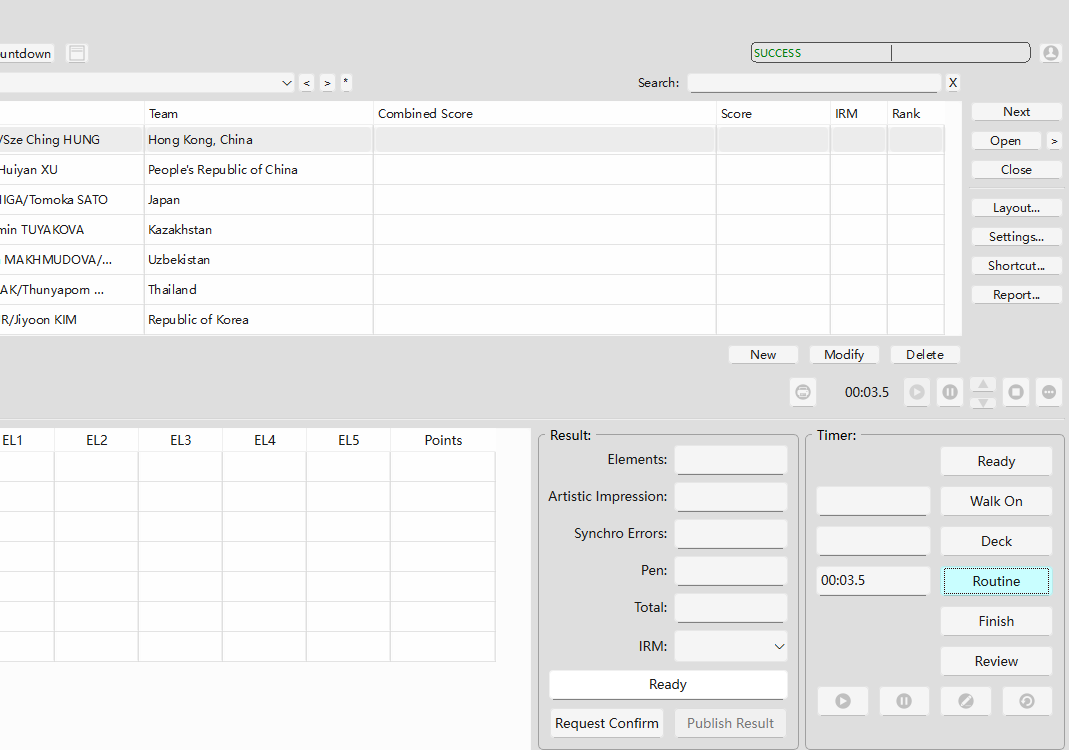Click the play icon in Timer panel
1069x750 pixels.
point(843,701)
